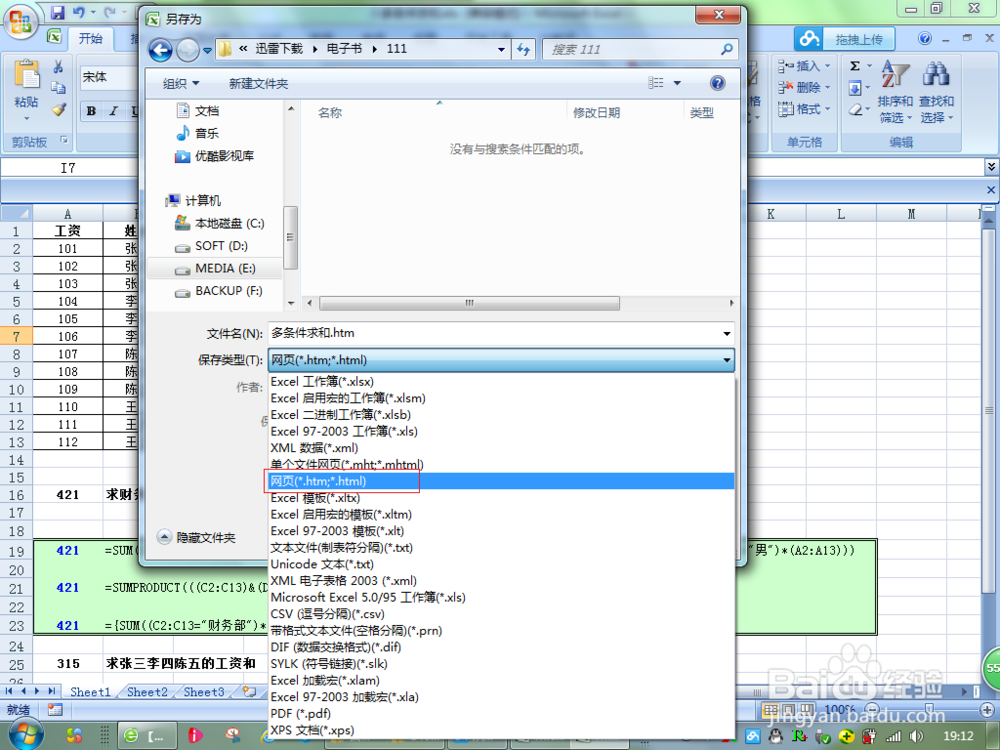The image size is (1000, 750).
Task: Click the Excel Name Box showing I7
Action: tap(68, 168)
